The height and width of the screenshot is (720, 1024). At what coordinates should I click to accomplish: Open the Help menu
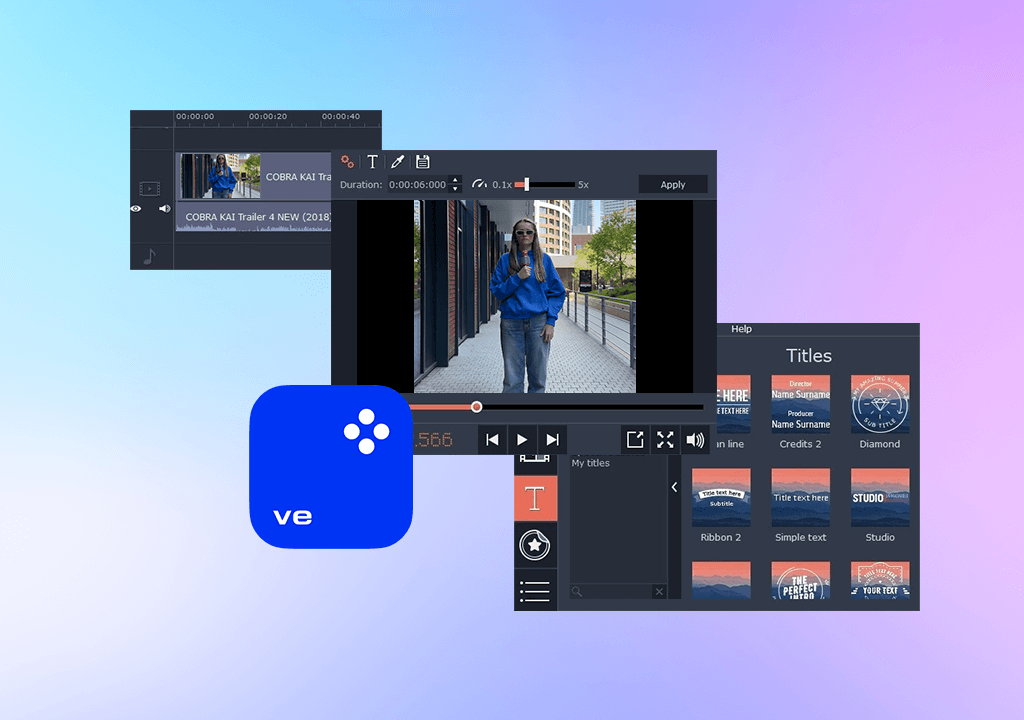click(x=741, y=329)
